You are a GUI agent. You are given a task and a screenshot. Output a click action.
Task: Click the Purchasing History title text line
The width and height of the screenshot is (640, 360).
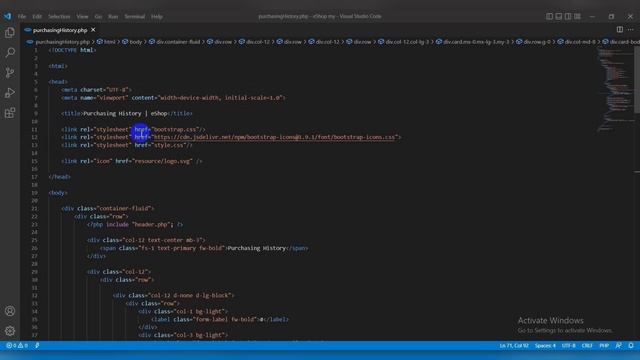tap(127, 113)
